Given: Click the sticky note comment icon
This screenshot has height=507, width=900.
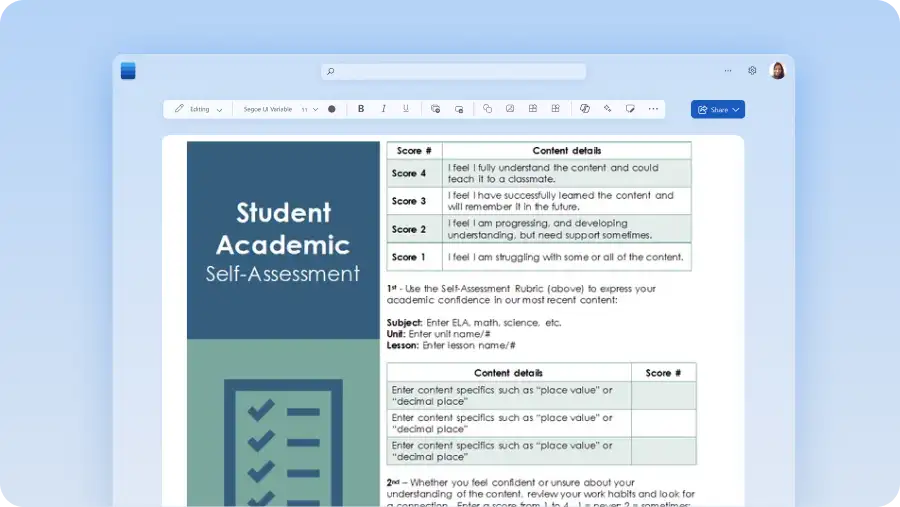Looking at the screenshot, I should pyautogui.click(x=630, y=109).
